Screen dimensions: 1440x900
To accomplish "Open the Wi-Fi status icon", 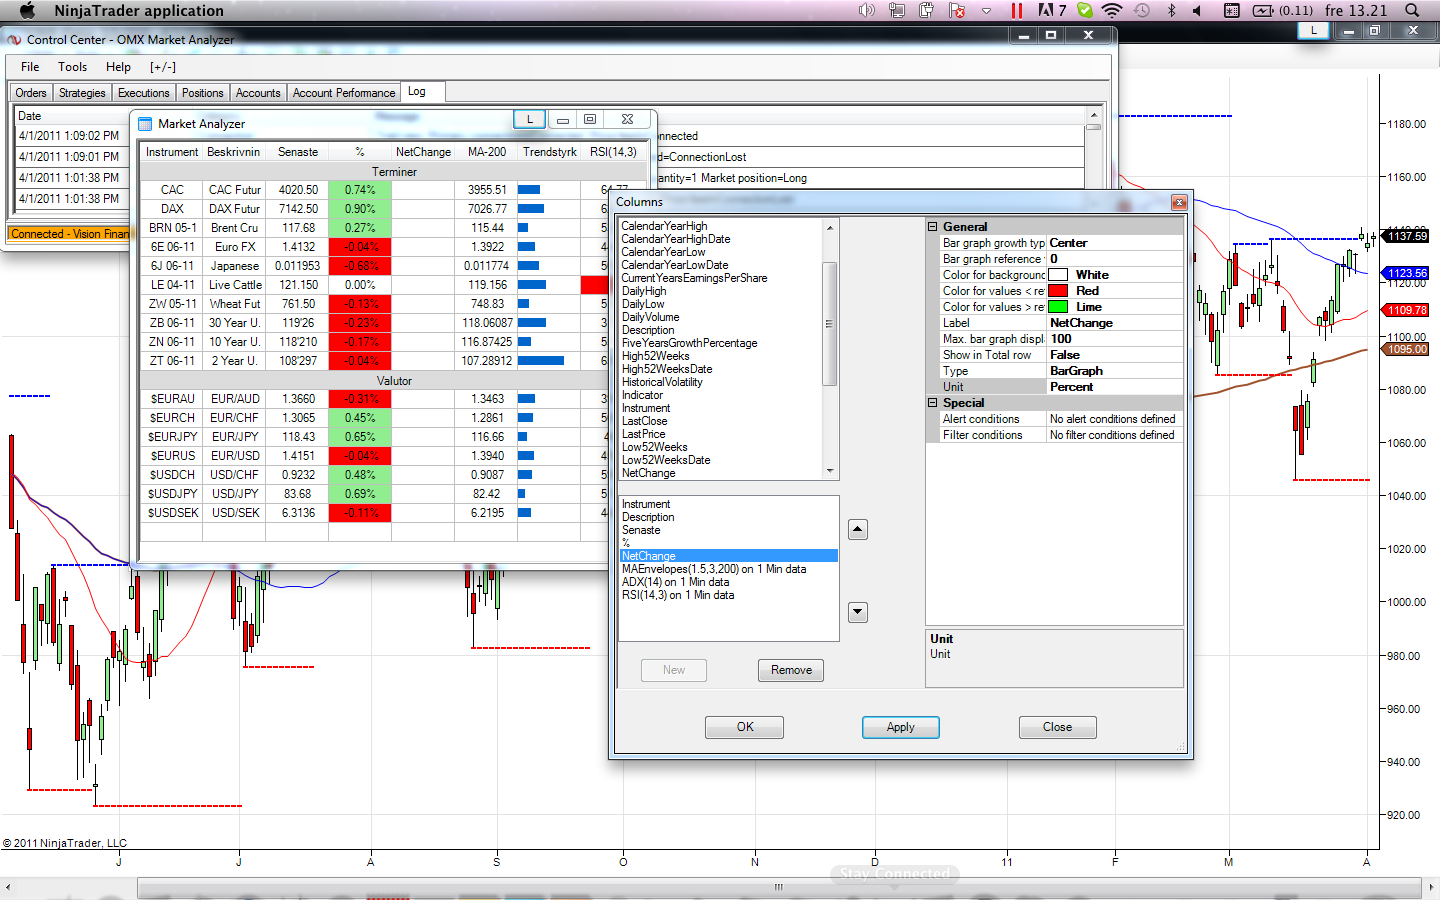I will tap(1112, 10).
